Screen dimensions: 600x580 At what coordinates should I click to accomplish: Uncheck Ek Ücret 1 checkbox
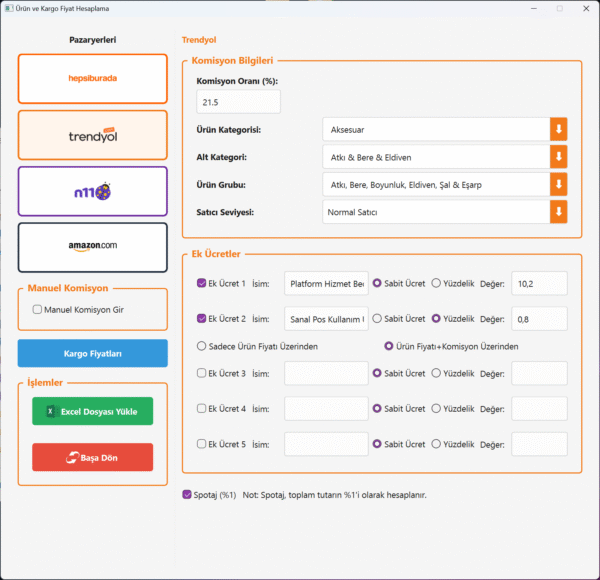pyautogui.click(x=201, y=283)
